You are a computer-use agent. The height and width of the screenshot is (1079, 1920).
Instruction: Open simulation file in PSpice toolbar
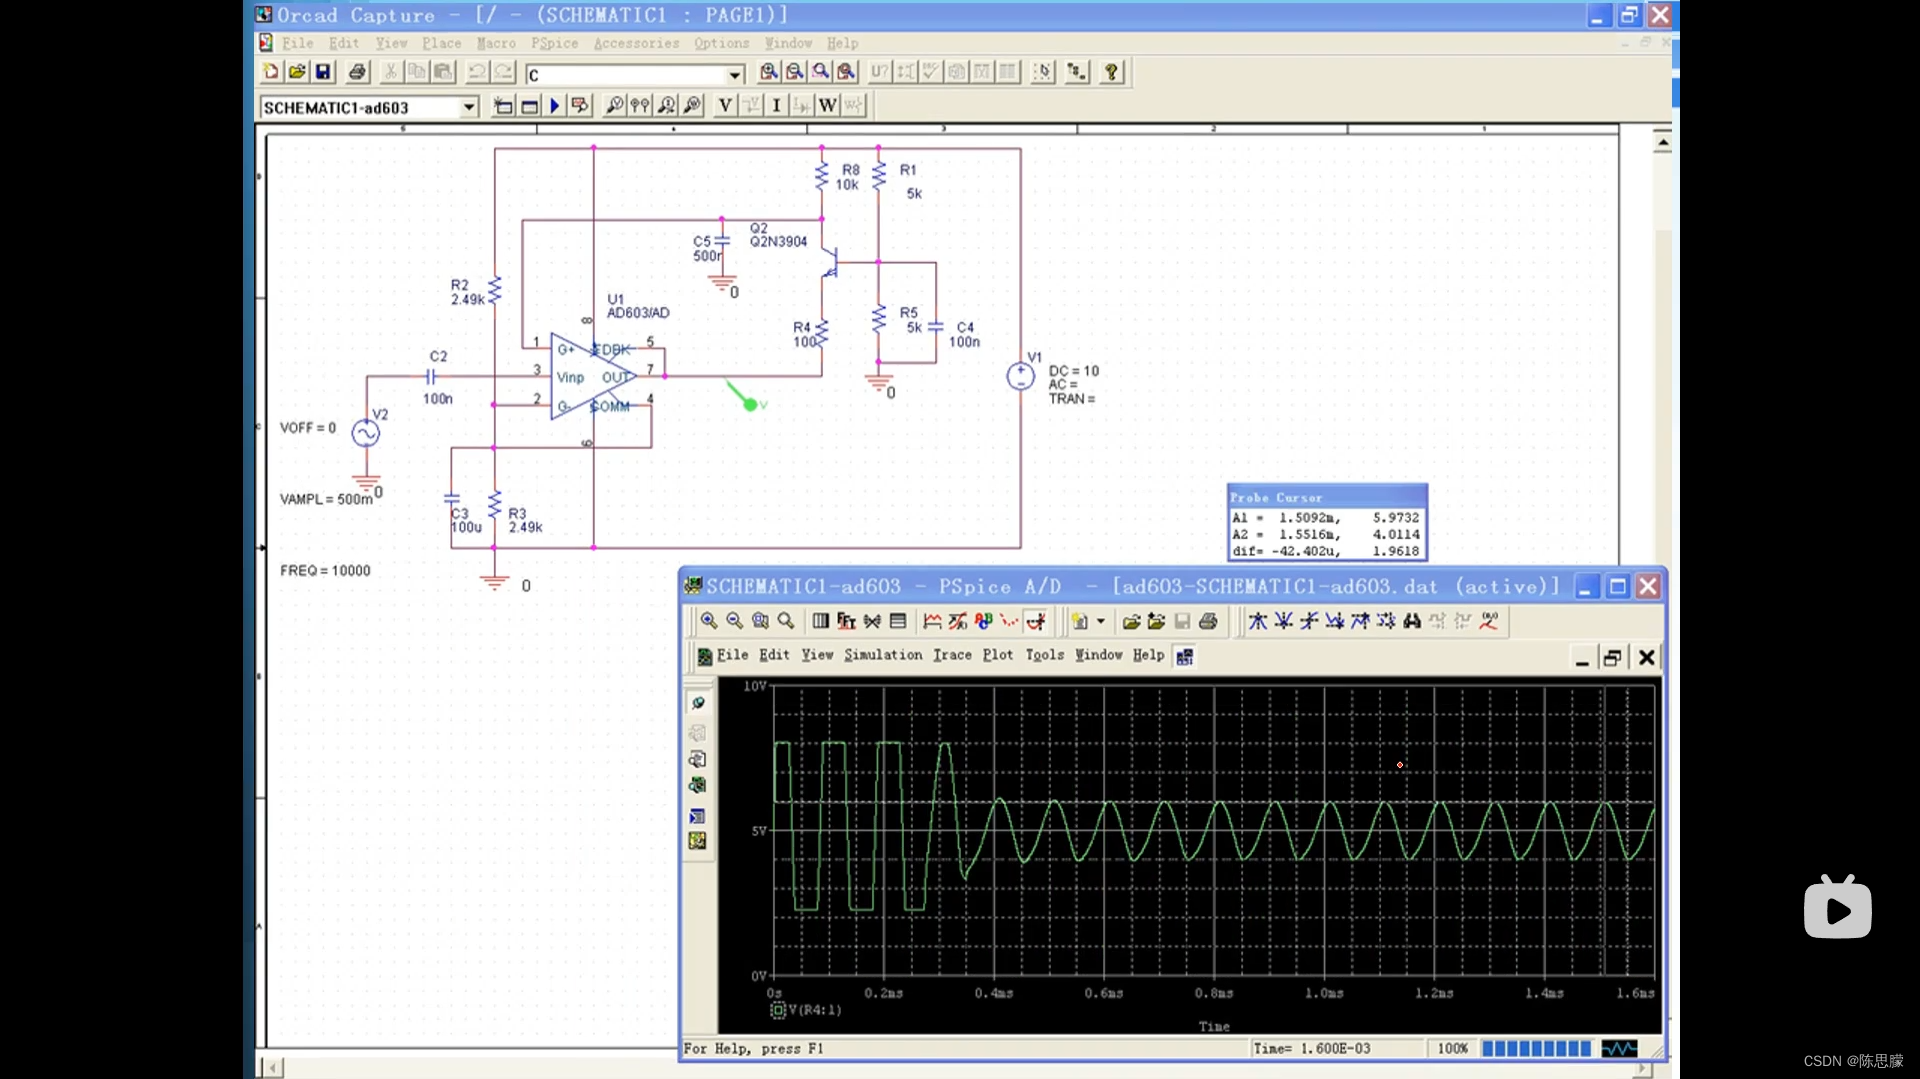coord(1131,621)
